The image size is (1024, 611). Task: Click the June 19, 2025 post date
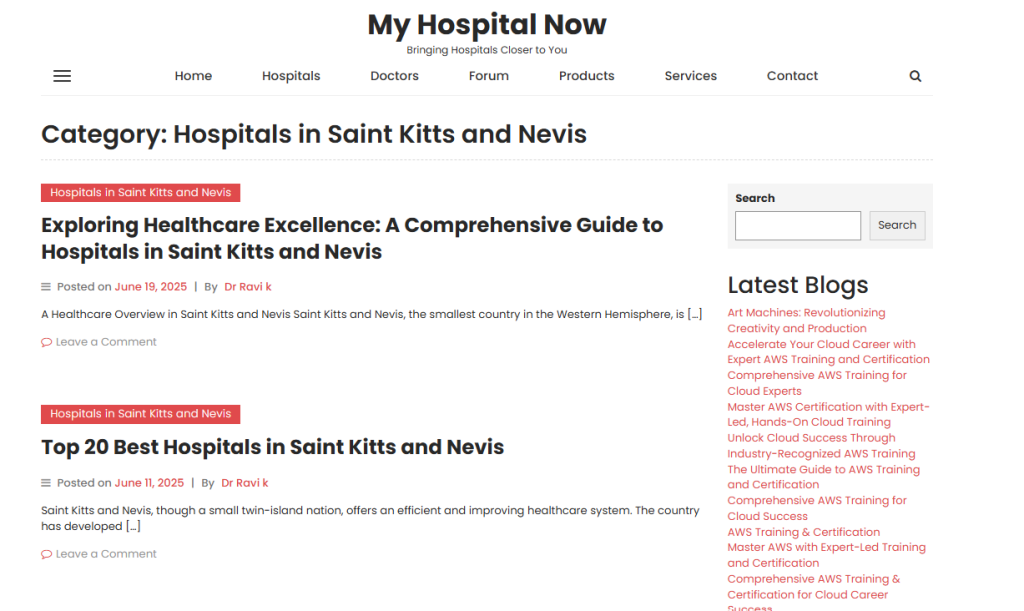pos(150,287)
